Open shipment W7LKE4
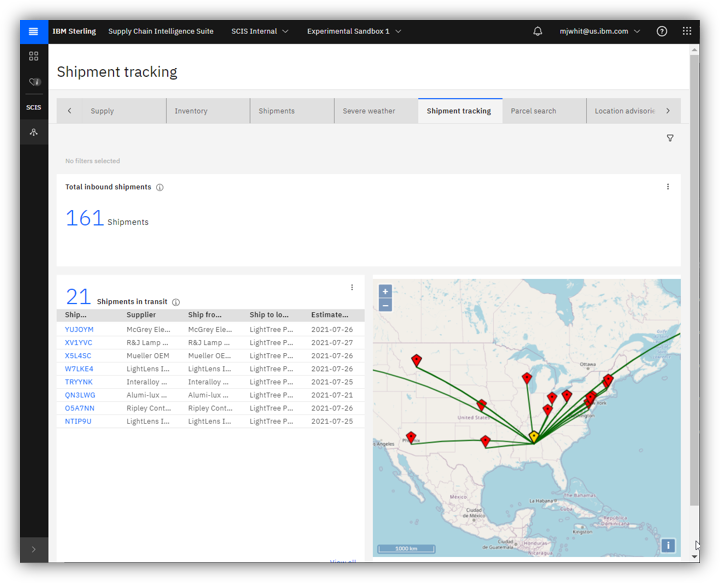720x583 pixels. [x=79, y=369]
